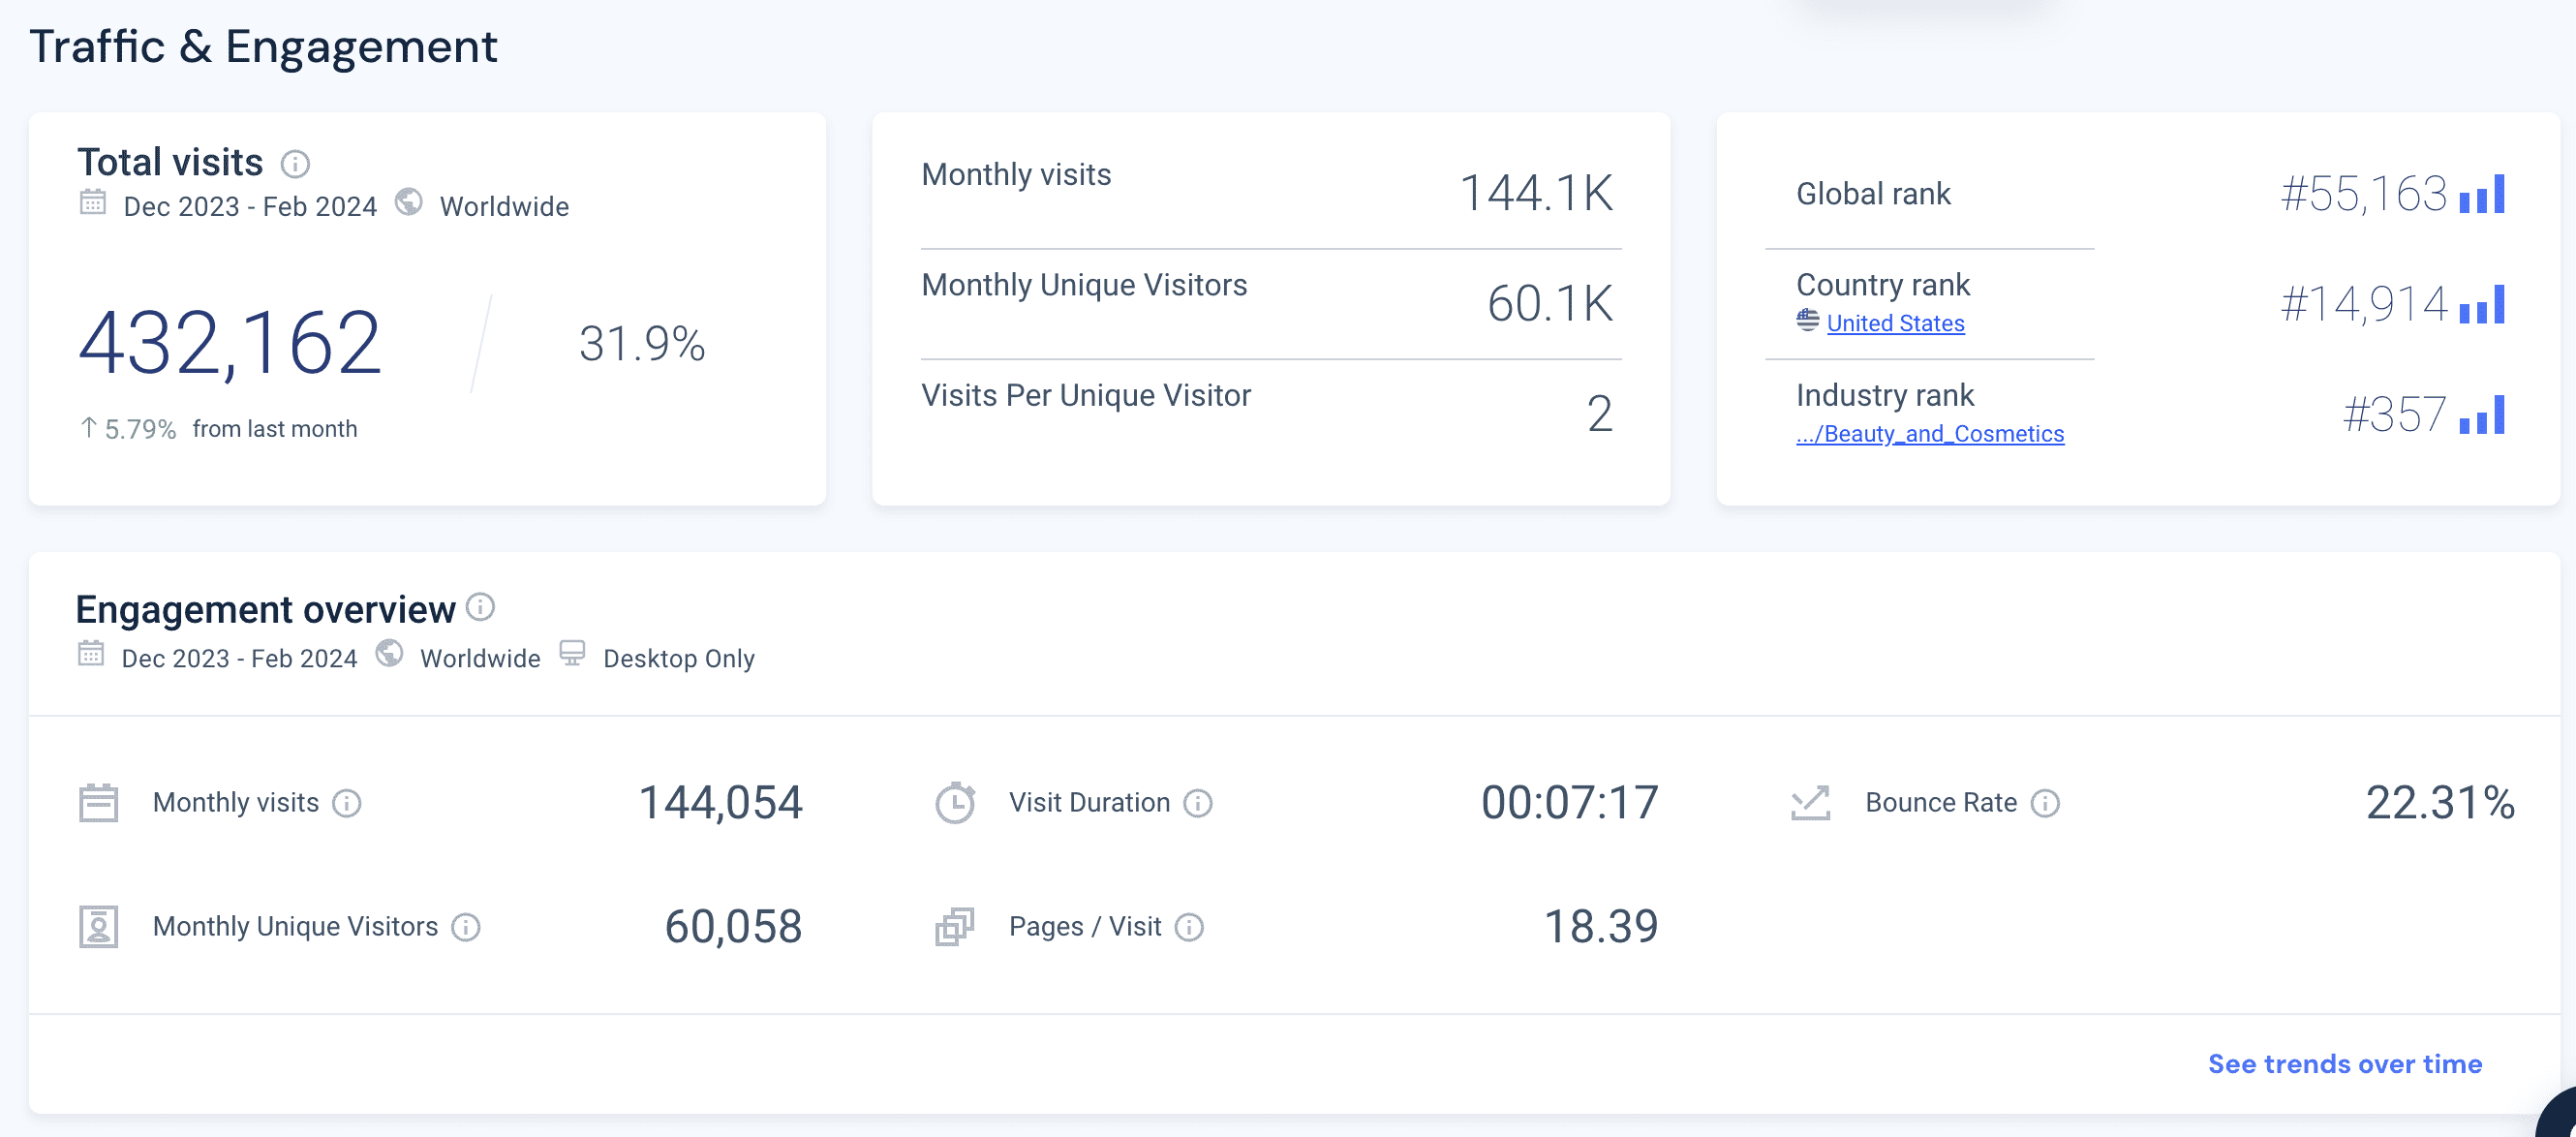Click the 144.1K monthly visits value
Screen dimensions: 2576x1137
coord(1537,193)
